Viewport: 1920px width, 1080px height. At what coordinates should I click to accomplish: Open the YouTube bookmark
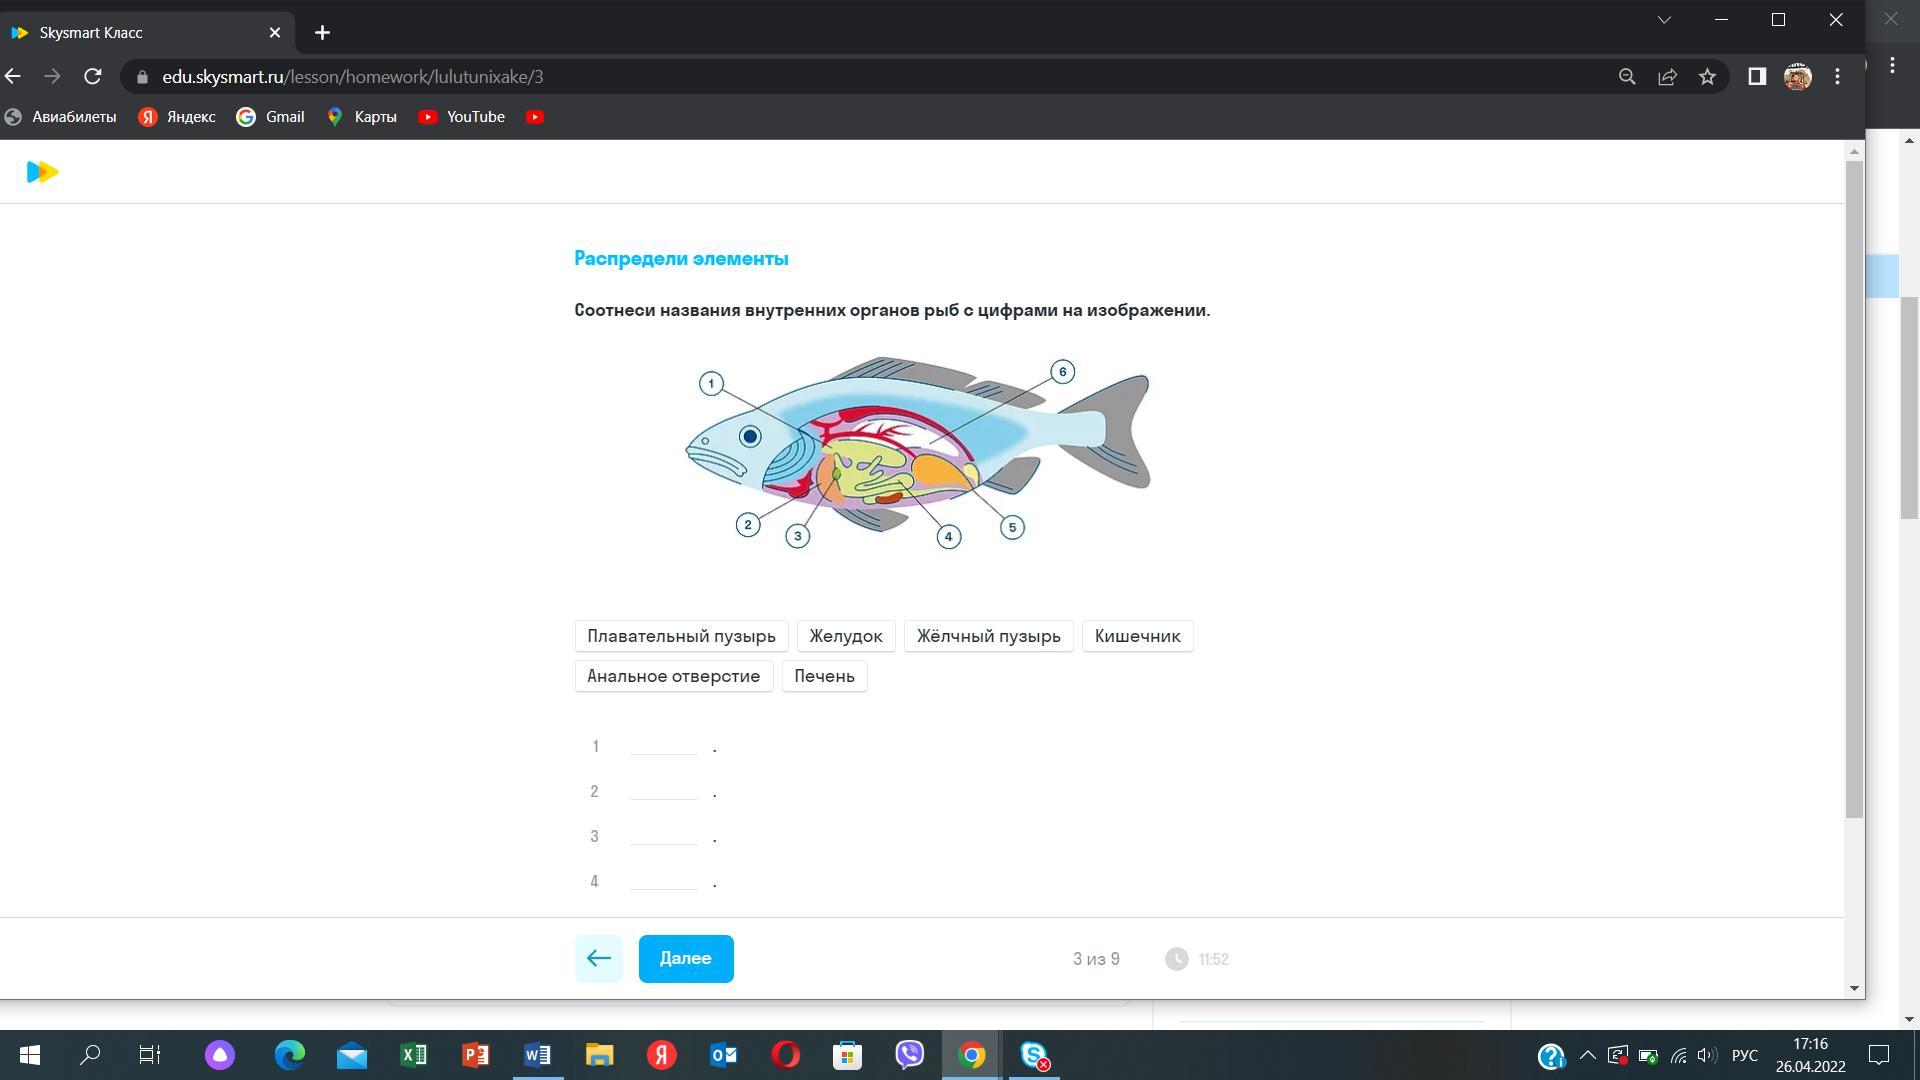[462, 117]
